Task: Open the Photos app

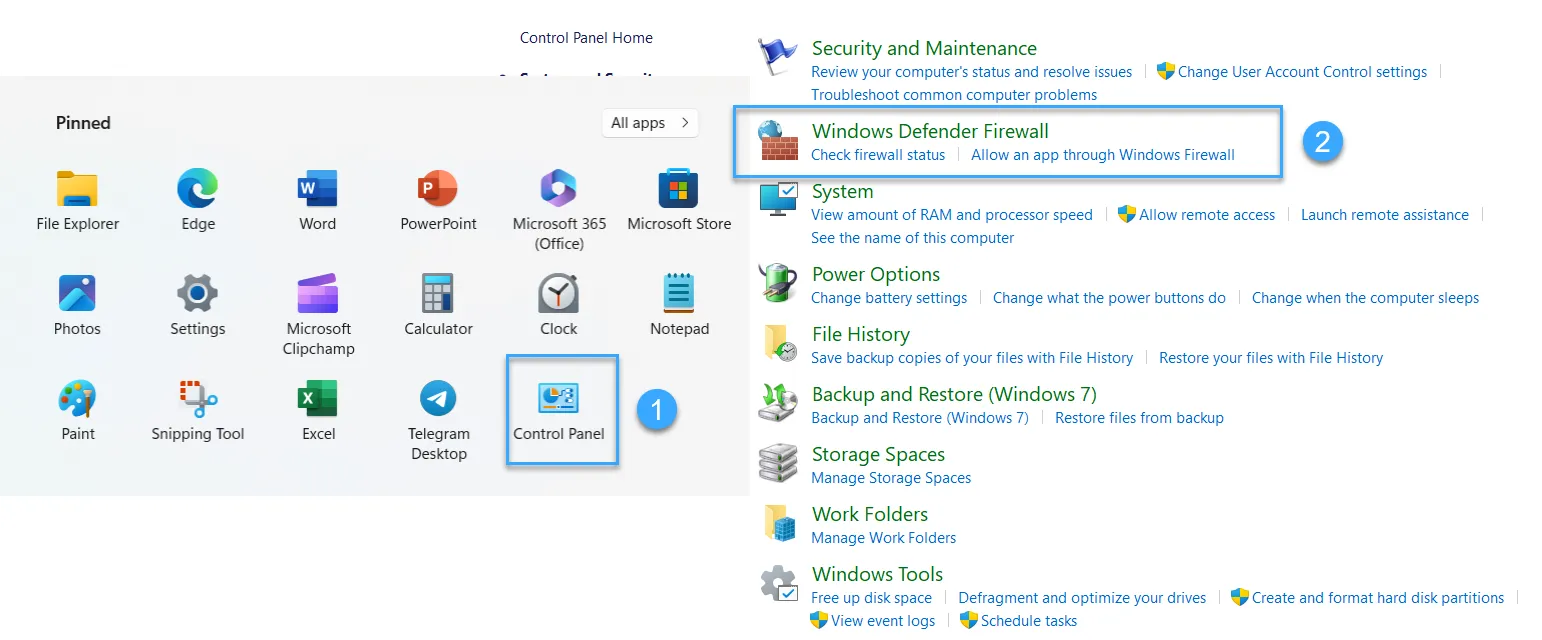Action: (x=77, y=293)
